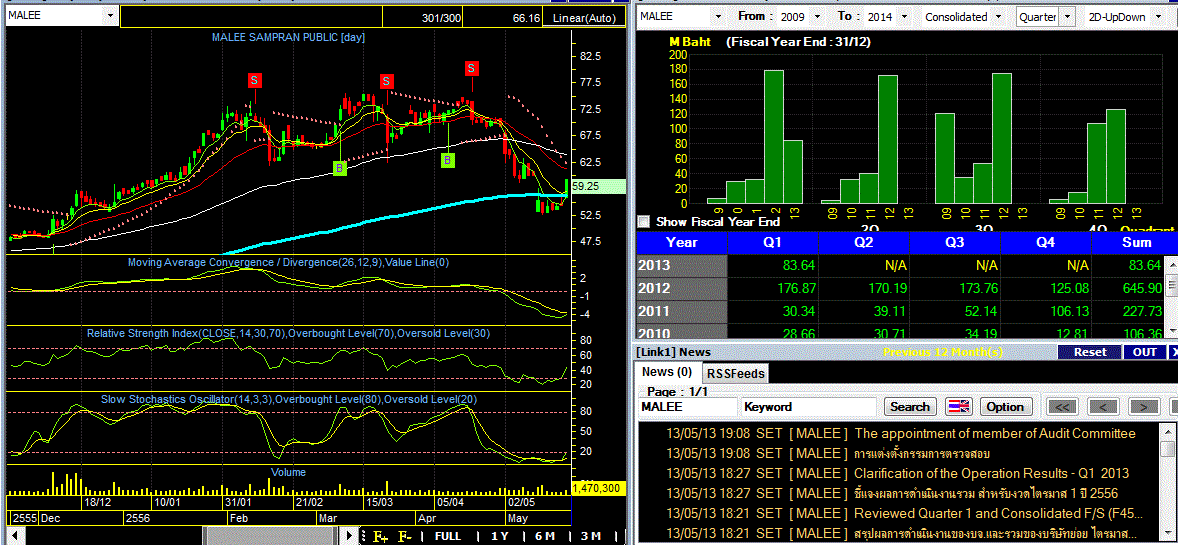The height and width of the screenshot is (548, 1178).
Task: Click the second red S sell marker
Action: coord(387,80)
